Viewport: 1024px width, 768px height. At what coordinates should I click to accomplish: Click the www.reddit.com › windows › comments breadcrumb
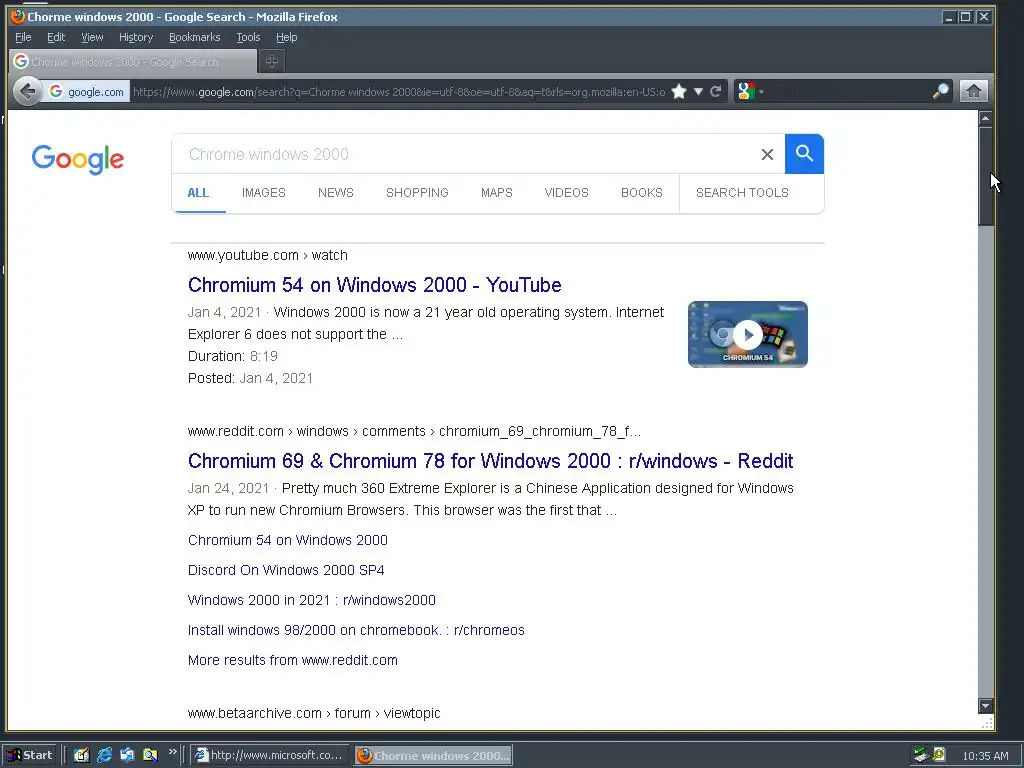click(414, 432)
